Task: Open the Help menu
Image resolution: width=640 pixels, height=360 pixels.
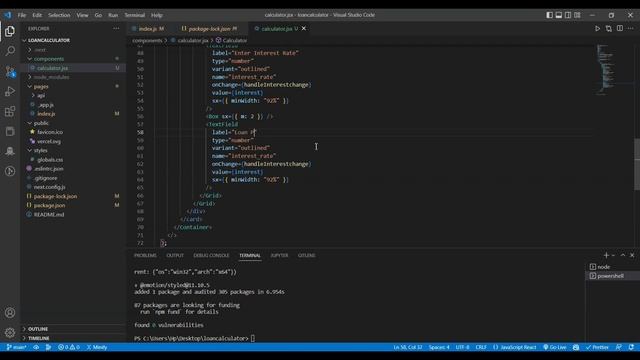Action: [157, 15]
